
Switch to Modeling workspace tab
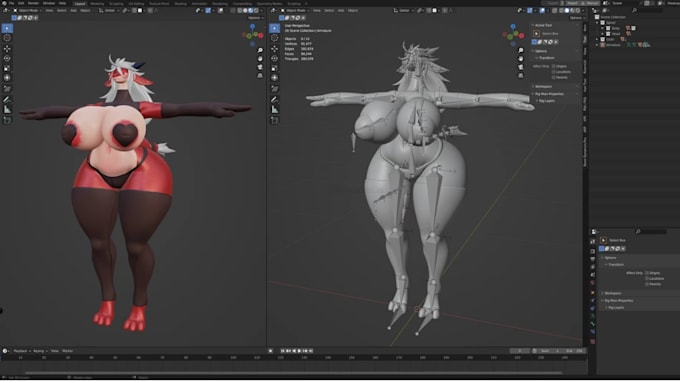click(97, 3)
